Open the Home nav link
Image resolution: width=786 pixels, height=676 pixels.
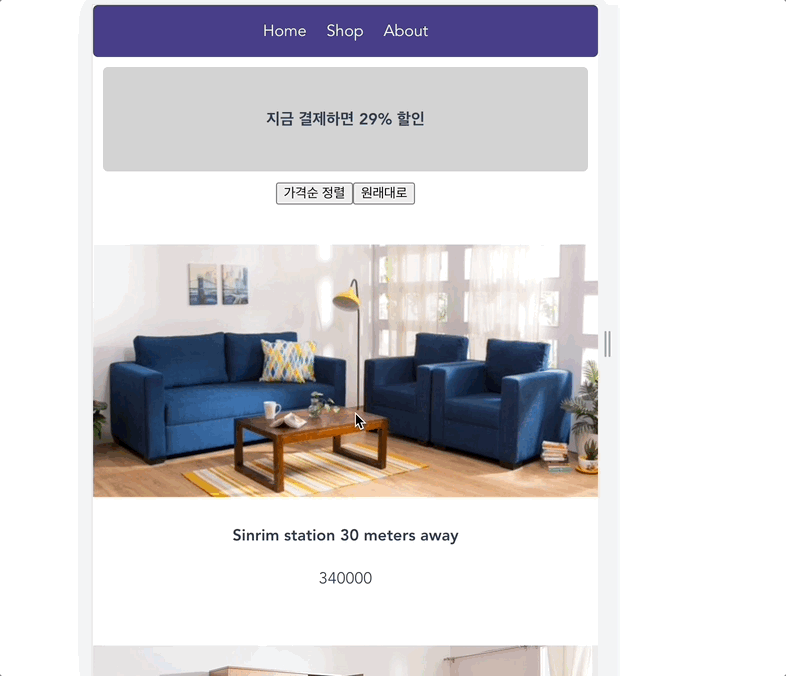[284, 31]
